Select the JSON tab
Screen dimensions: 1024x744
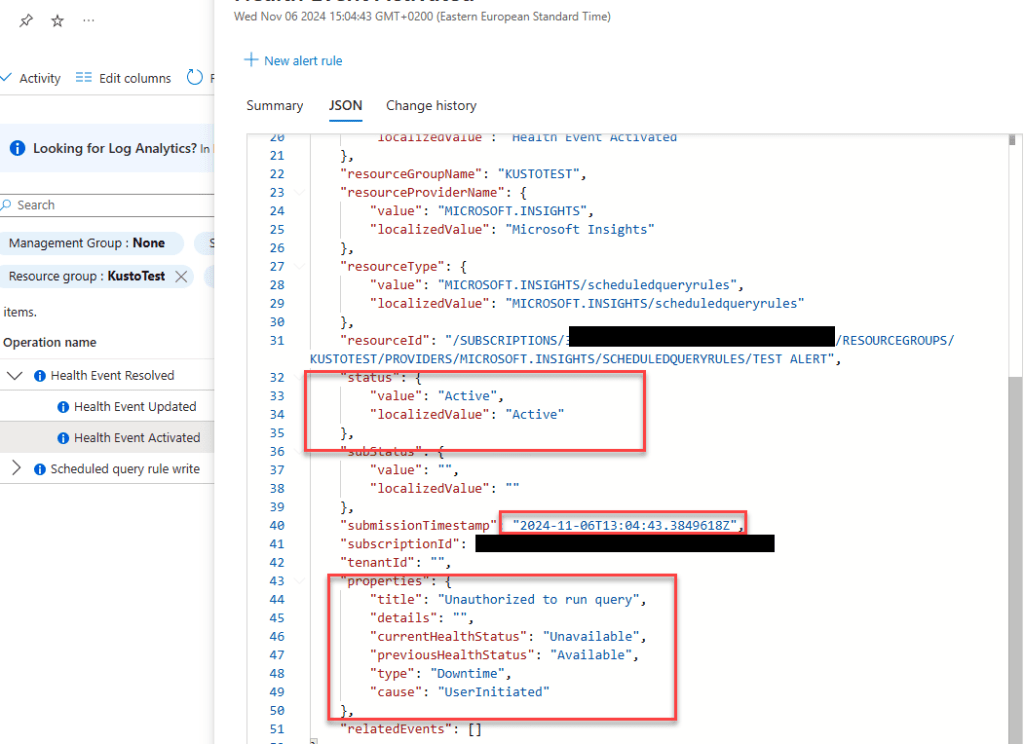(345, 106)
